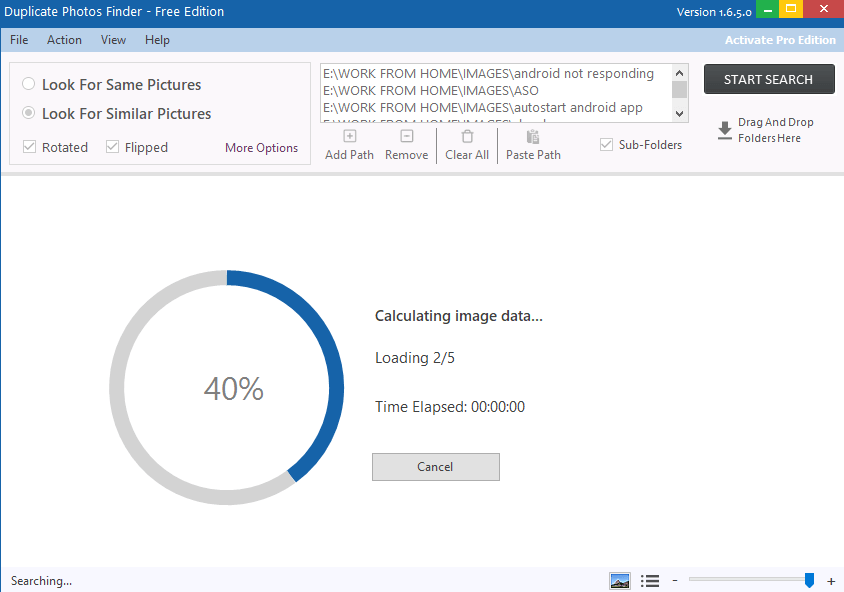Click the START SEARCH button
Viewport: 844px width, 592px height.
click(769, 79)
